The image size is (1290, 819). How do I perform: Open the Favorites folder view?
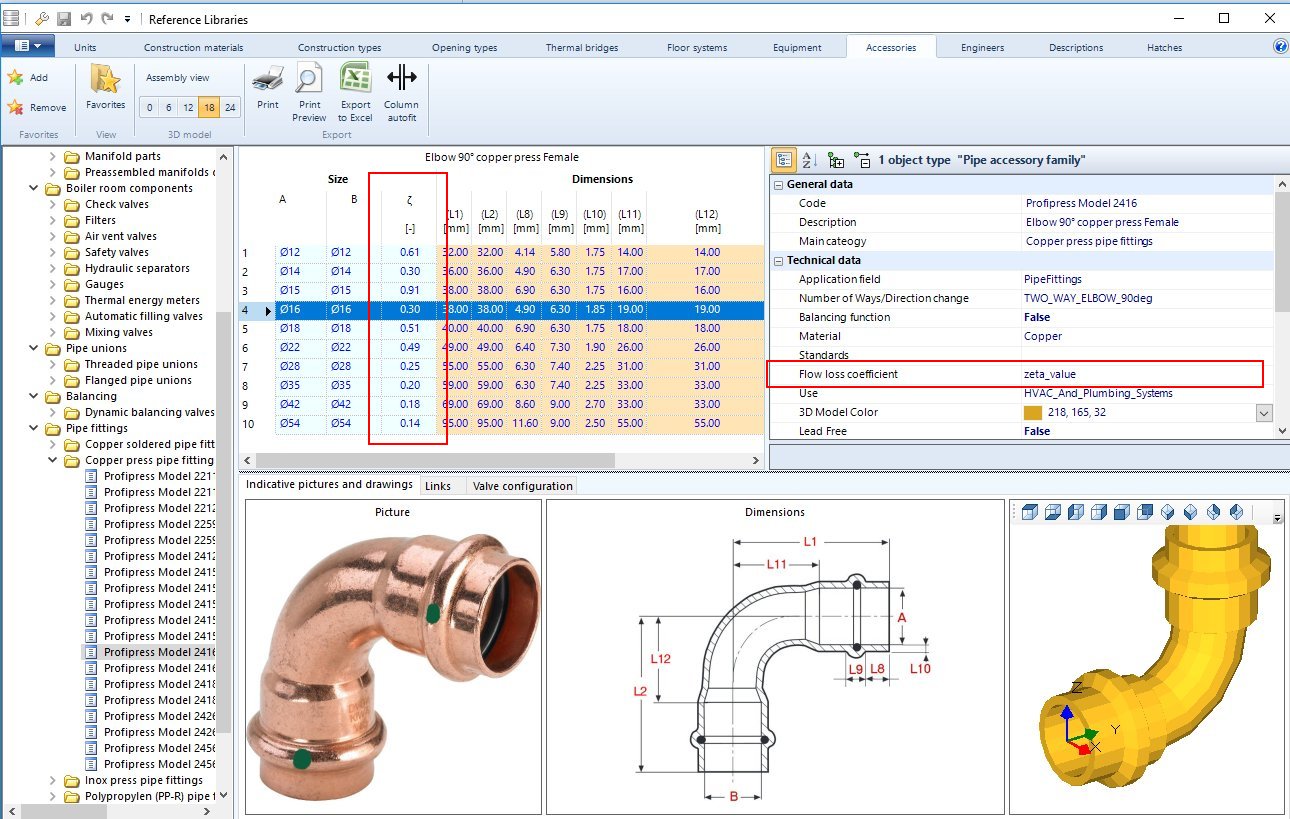[x=105, y=87]
